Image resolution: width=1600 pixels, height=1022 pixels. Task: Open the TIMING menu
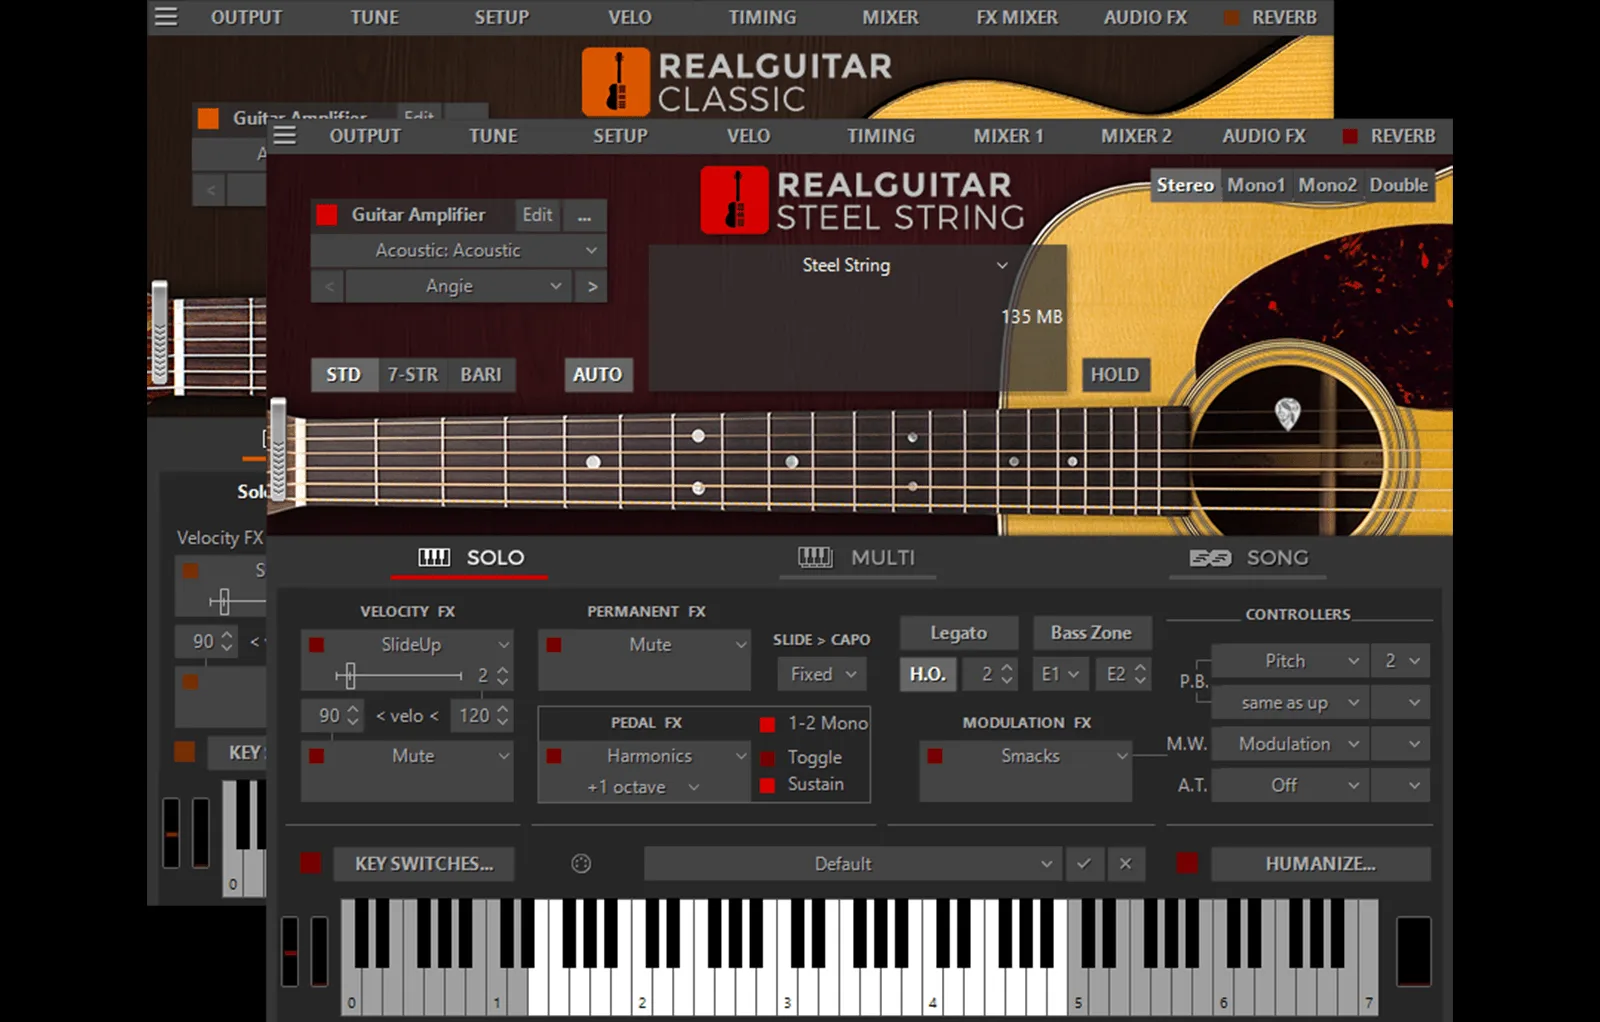click(881, 135)
